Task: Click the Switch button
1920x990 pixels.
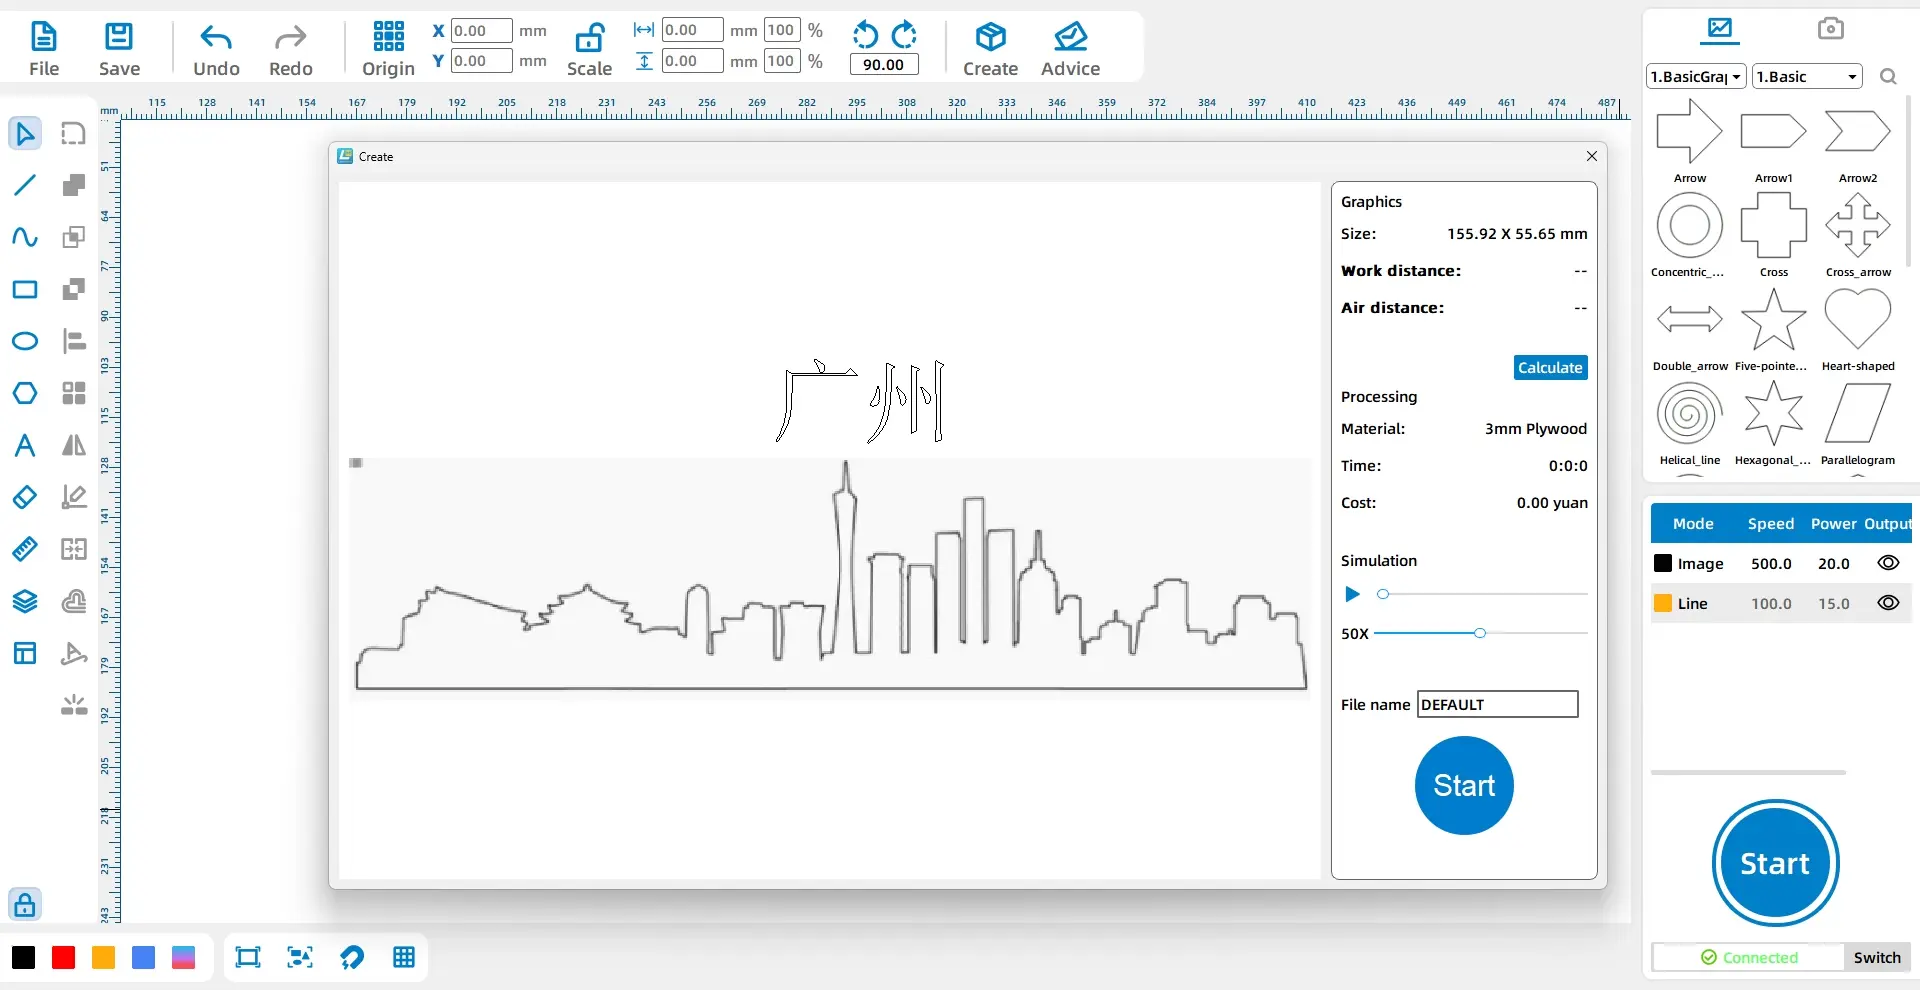Action: click(x=1876, y=958)
